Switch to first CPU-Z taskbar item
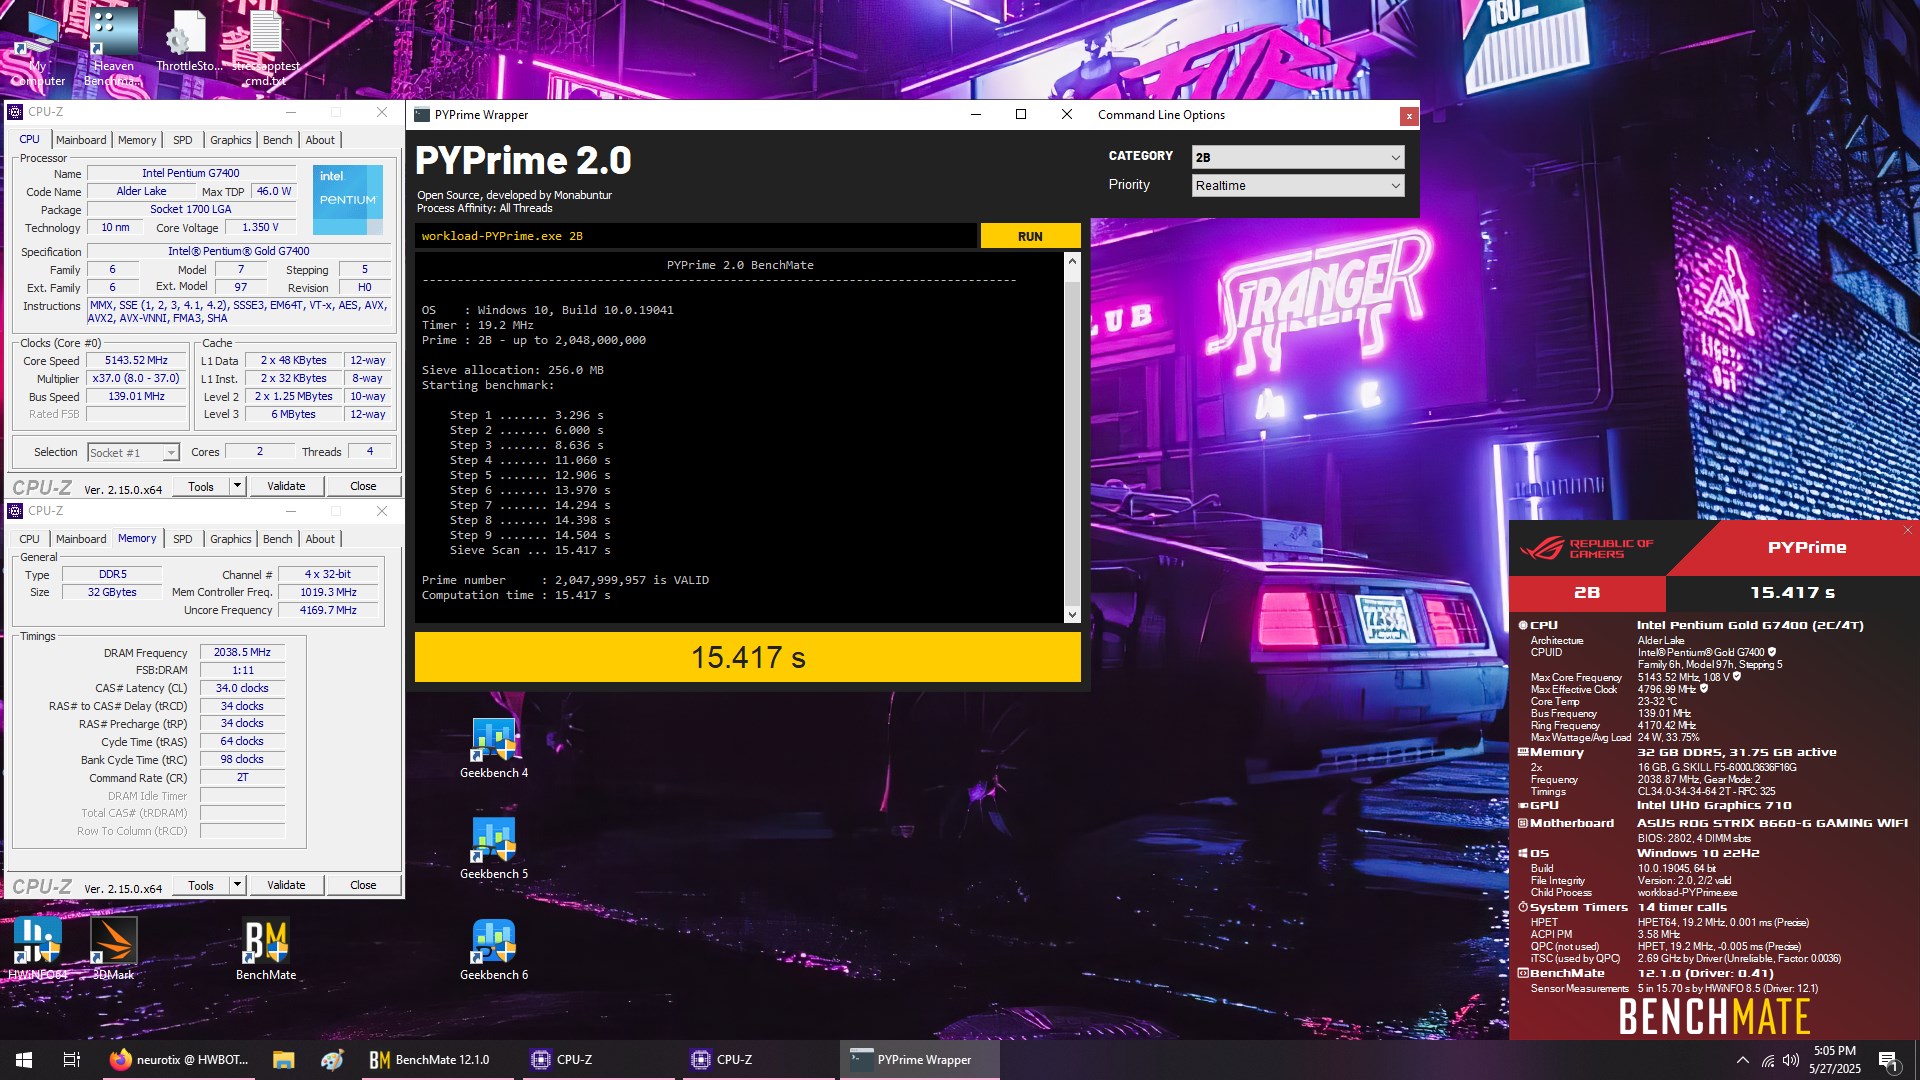This screenshot has width=1920, height=1080. pyautogui.click(x=597, y=1060)
